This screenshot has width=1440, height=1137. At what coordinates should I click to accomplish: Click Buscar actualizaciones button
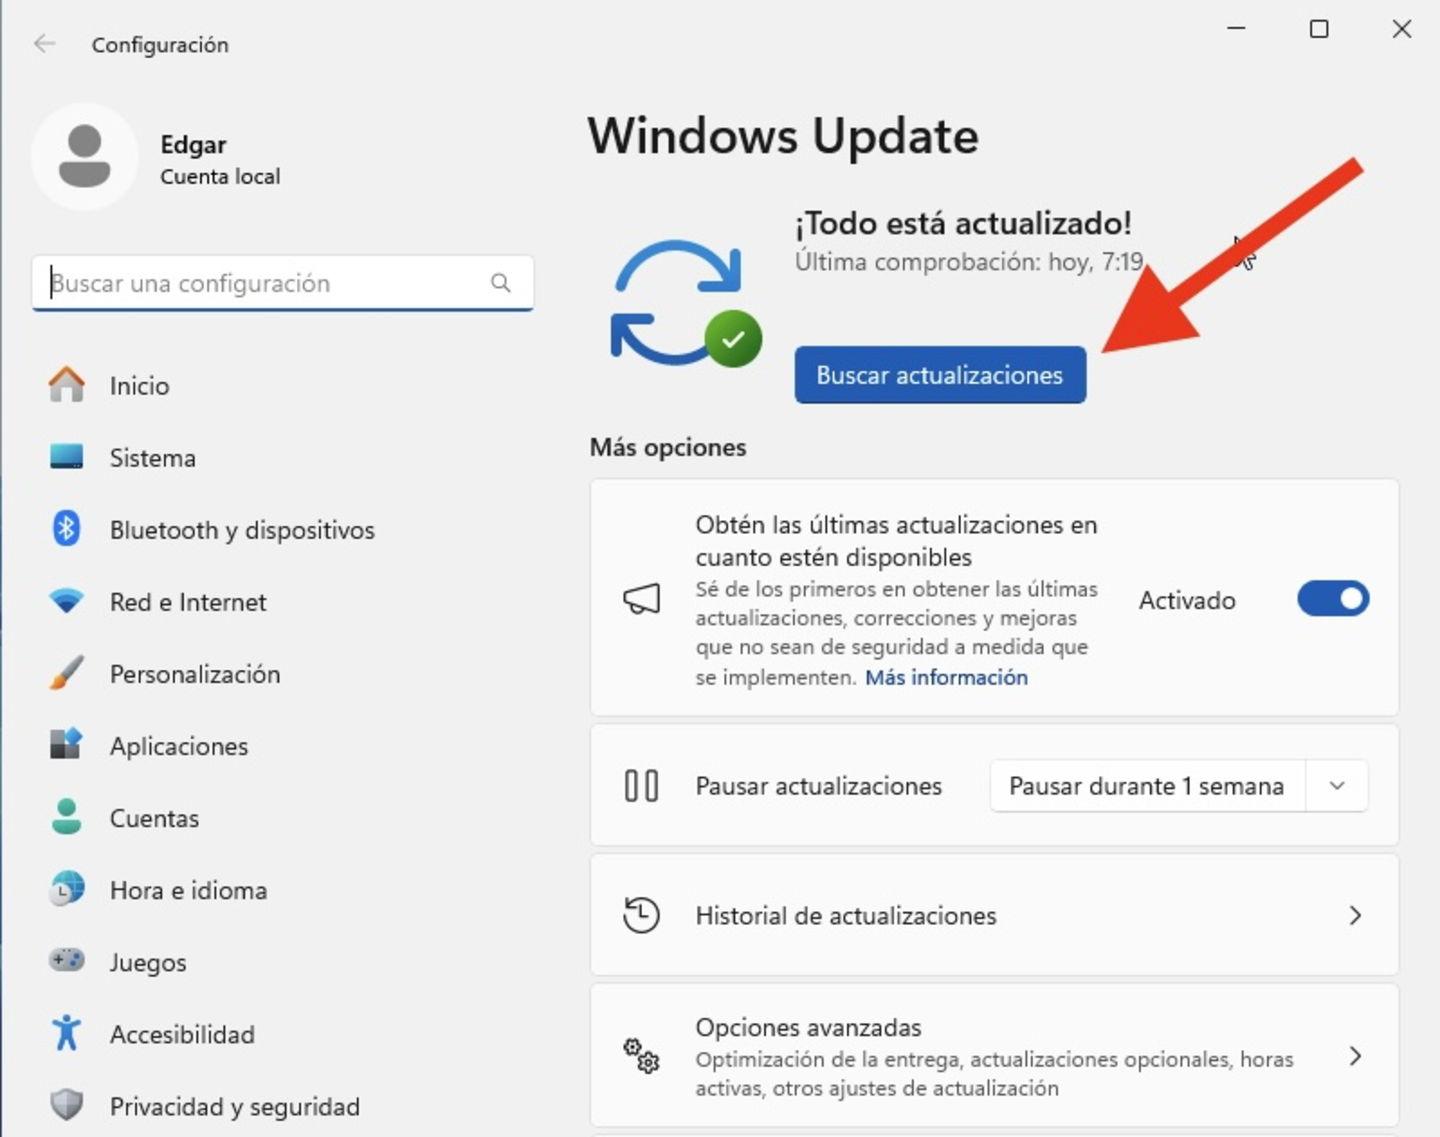pos(940,375)
